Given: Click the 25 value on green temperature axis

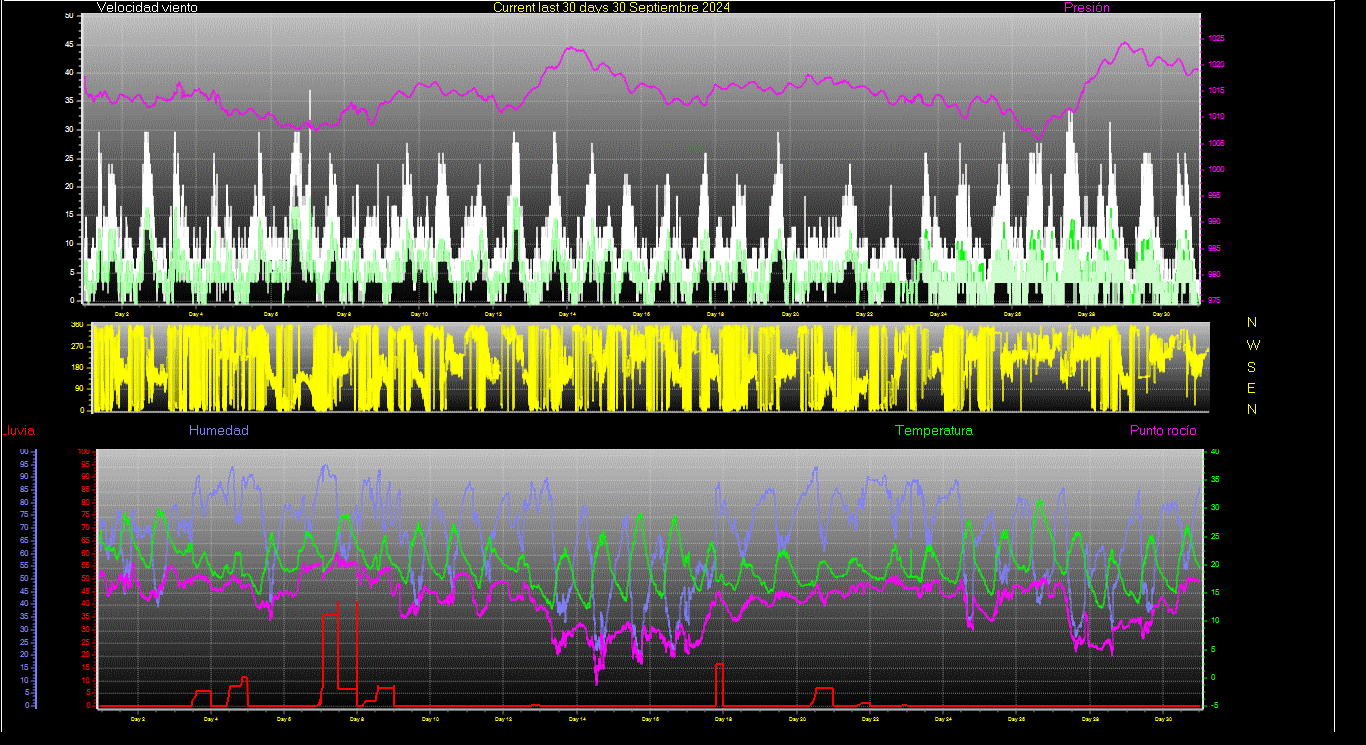Looking at the screenshot, I should tap(1215, 536).
